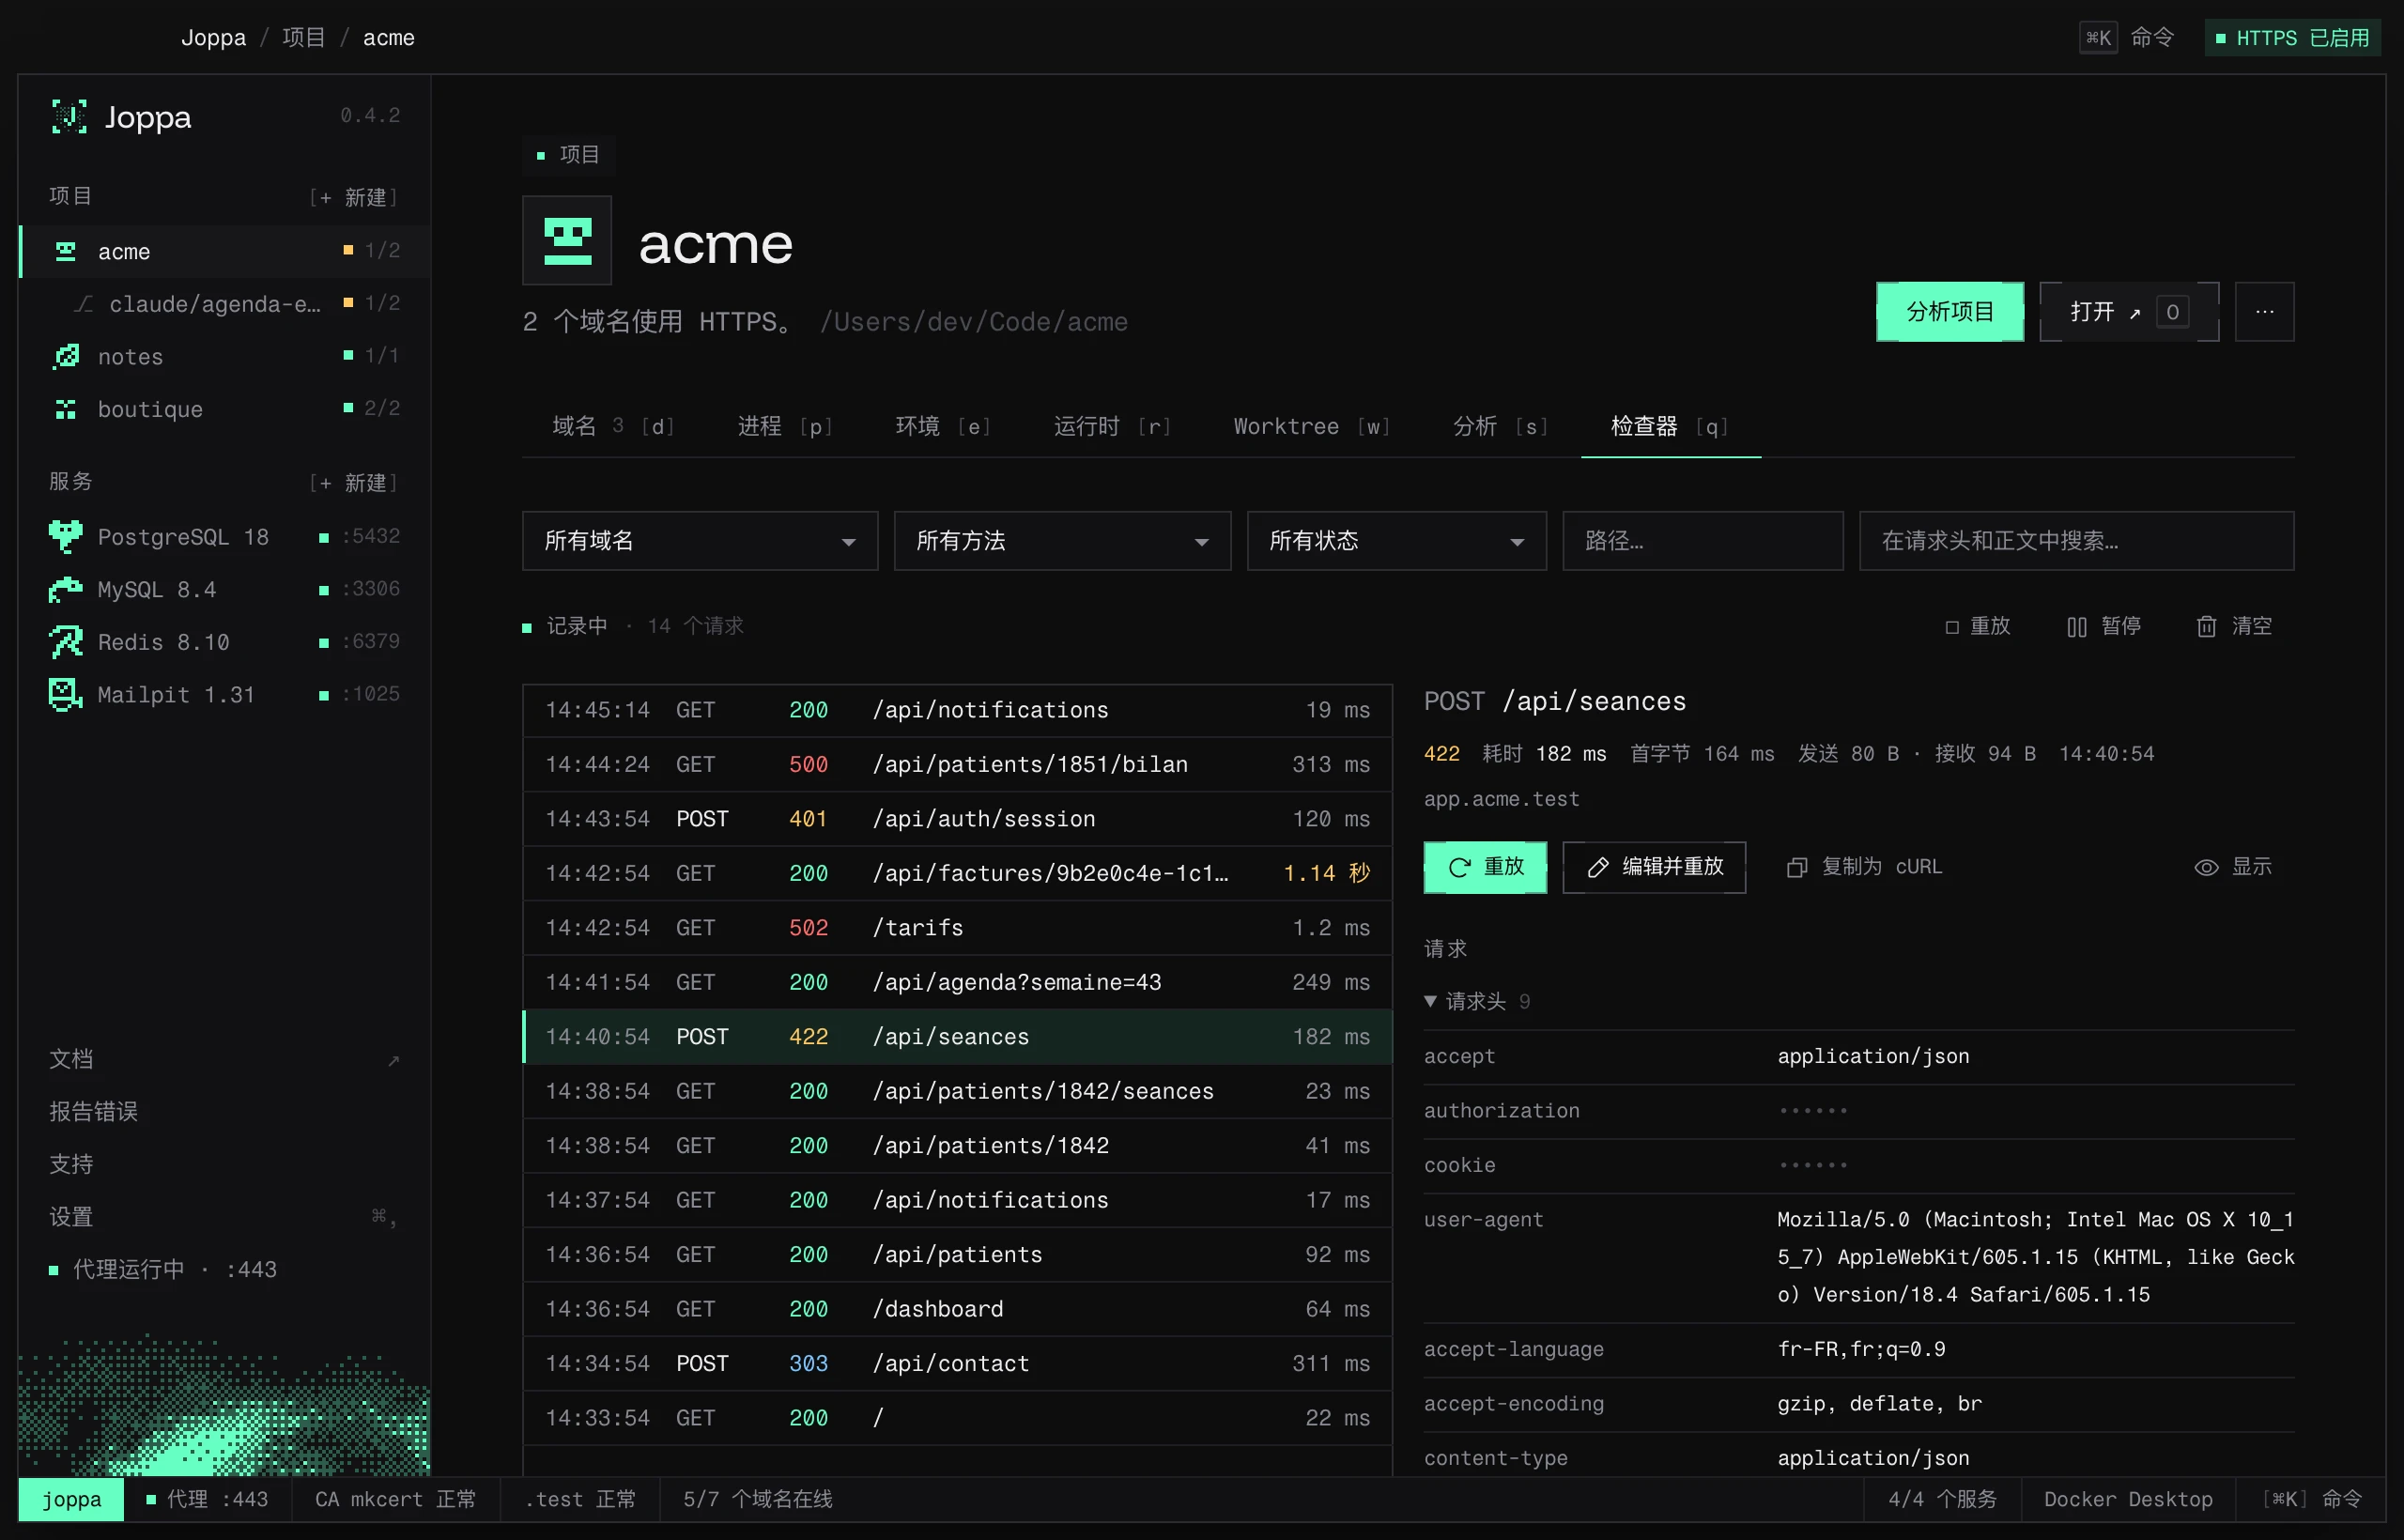Select request row /dashboard
The height and width of the screenshot is (1540, 2404).
(x=957, y=1309)
